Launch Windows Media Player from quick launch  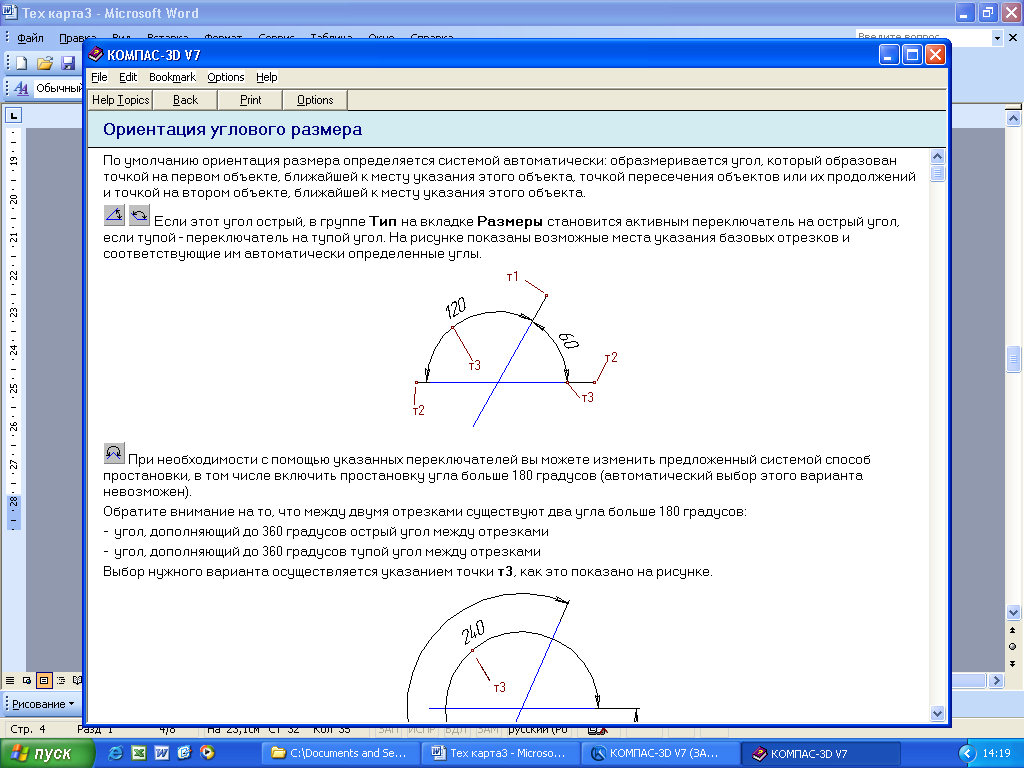pyautogui.click(x=207, y=752)
